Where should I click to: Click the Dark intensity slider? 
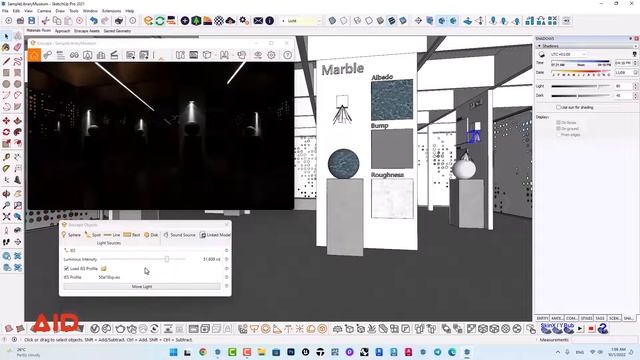point(580,96)
